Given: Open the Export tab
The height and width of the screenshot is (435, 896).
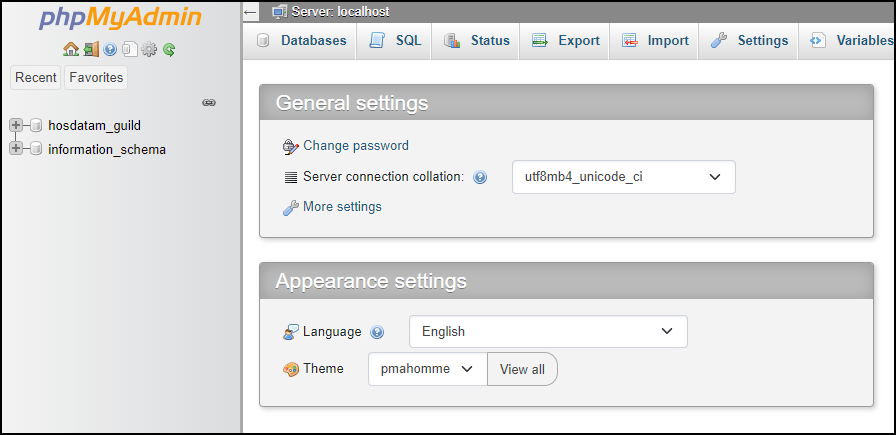Looking at the screenshot, I should [566, 41].
